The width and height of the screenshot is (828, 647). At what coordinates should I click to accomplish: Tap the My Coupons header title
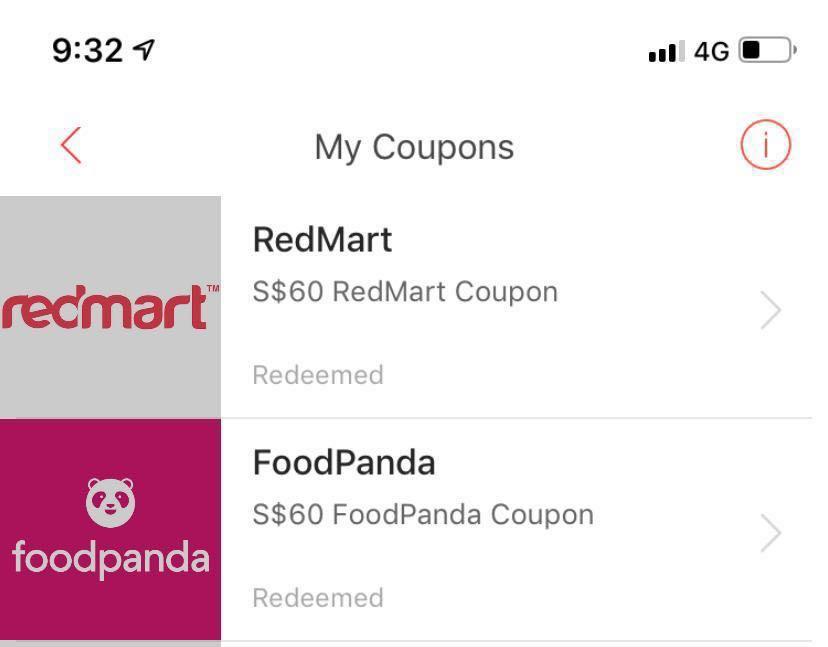(414, 147)
